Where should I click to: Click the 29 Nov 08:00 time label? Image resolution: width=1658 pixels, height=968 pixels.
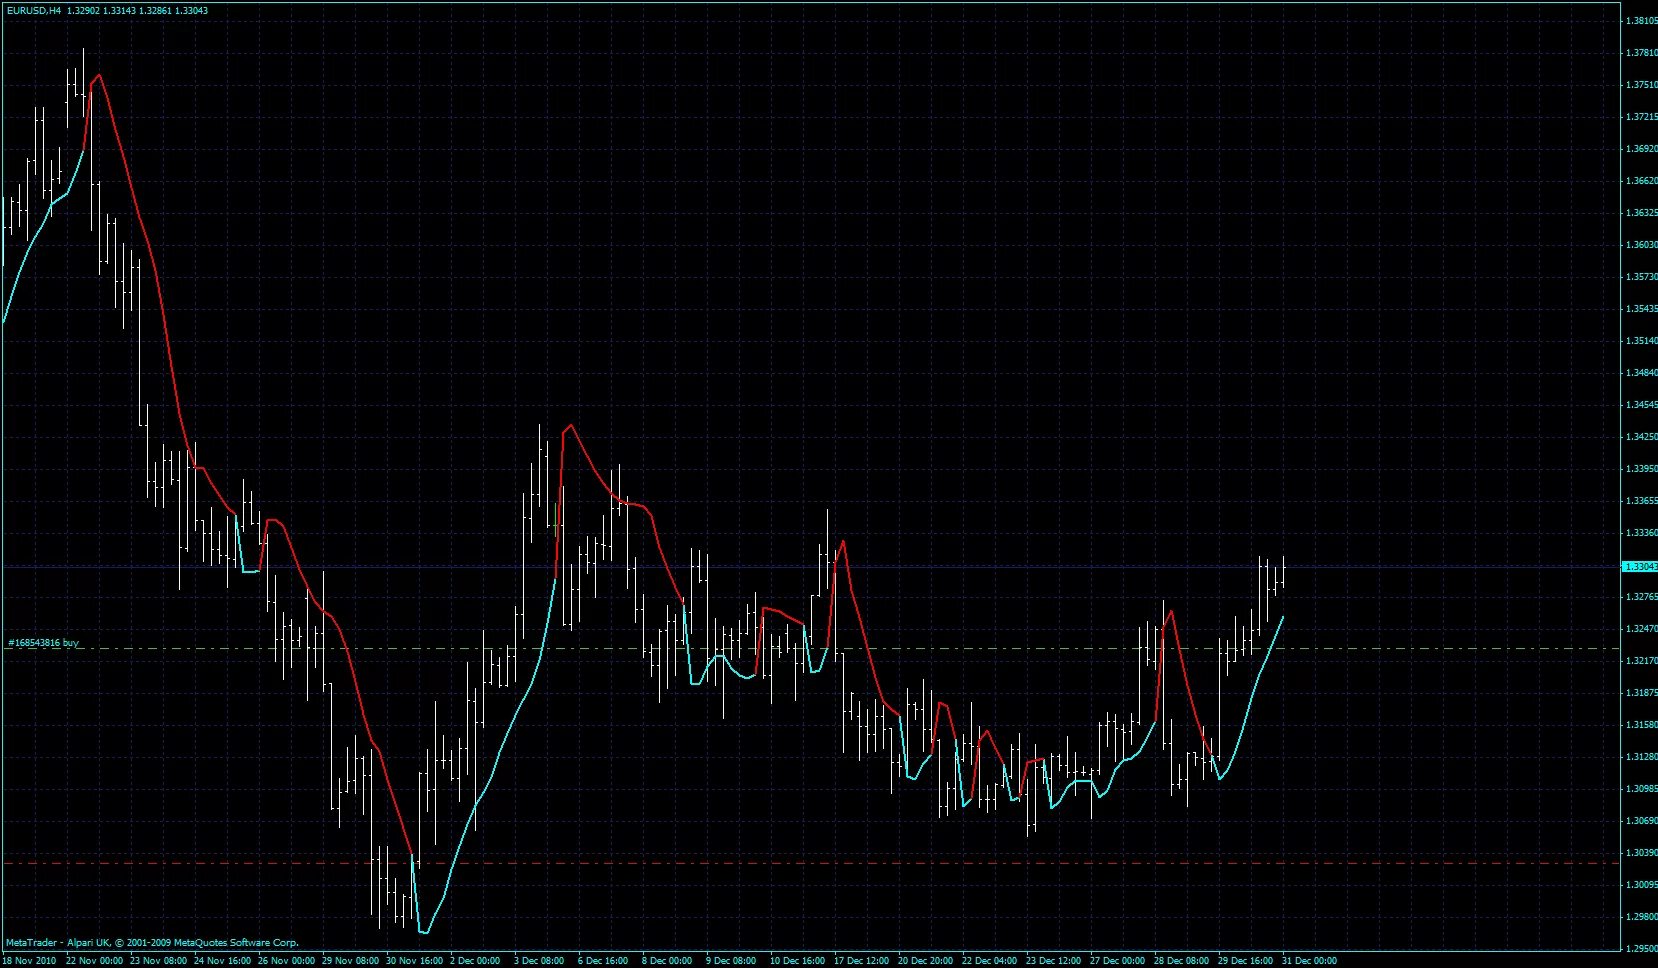pyautogui.click(x=350, y=961)
